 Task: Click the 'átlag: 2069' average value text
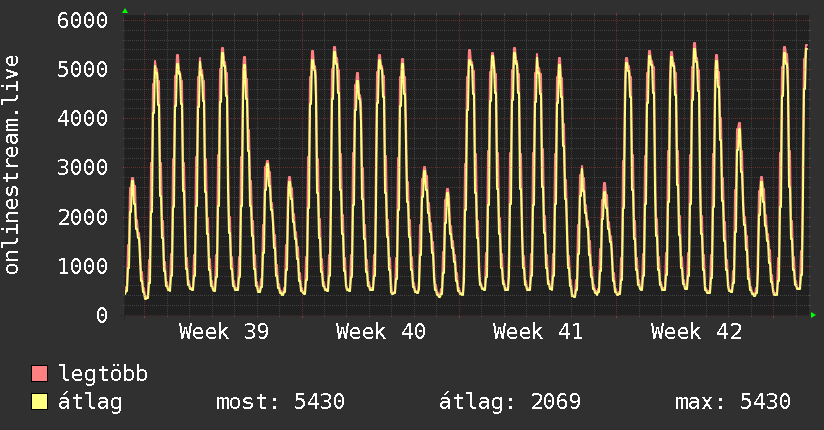coord(510,403)
